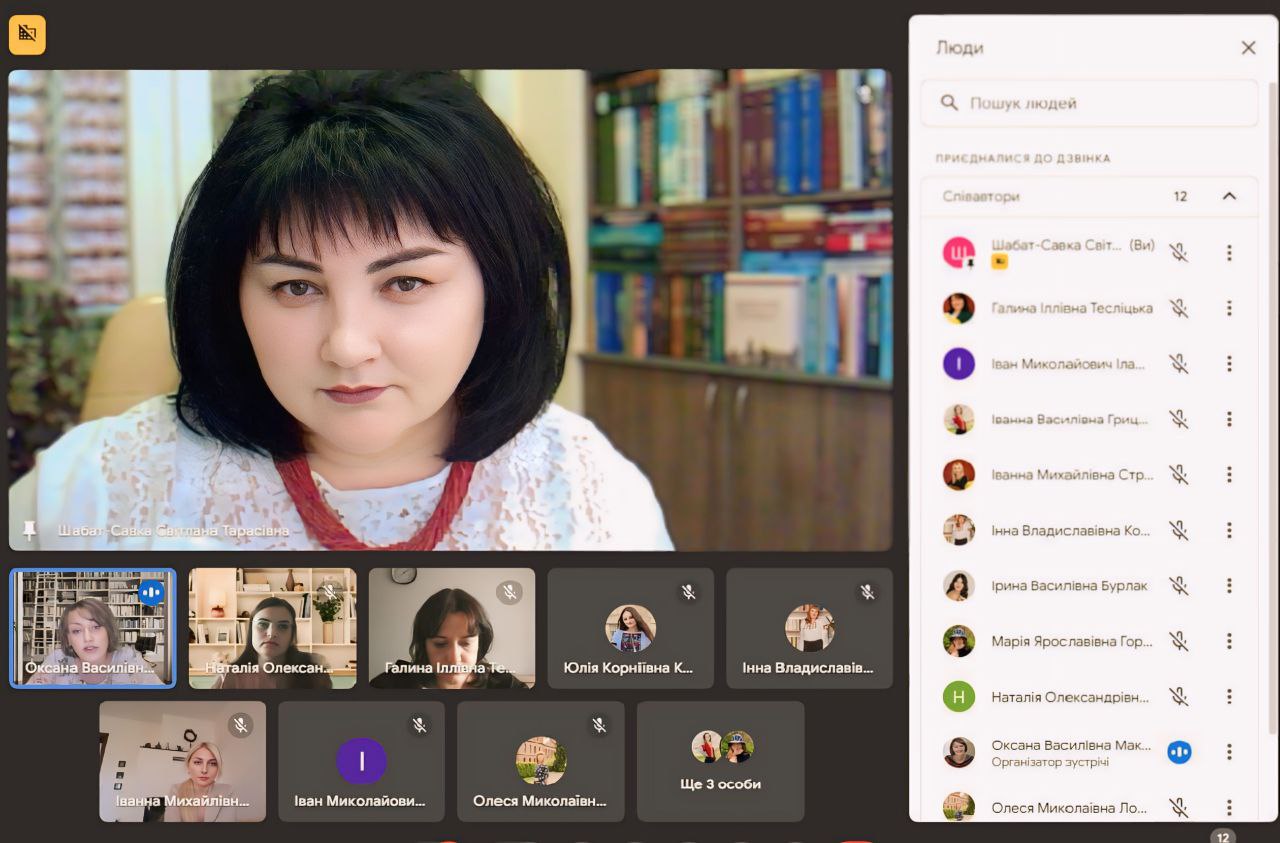Screen dimensions: 1280x843
Task: Select Наталія Олександрівна video tile
Action: [x=272, y=628]
